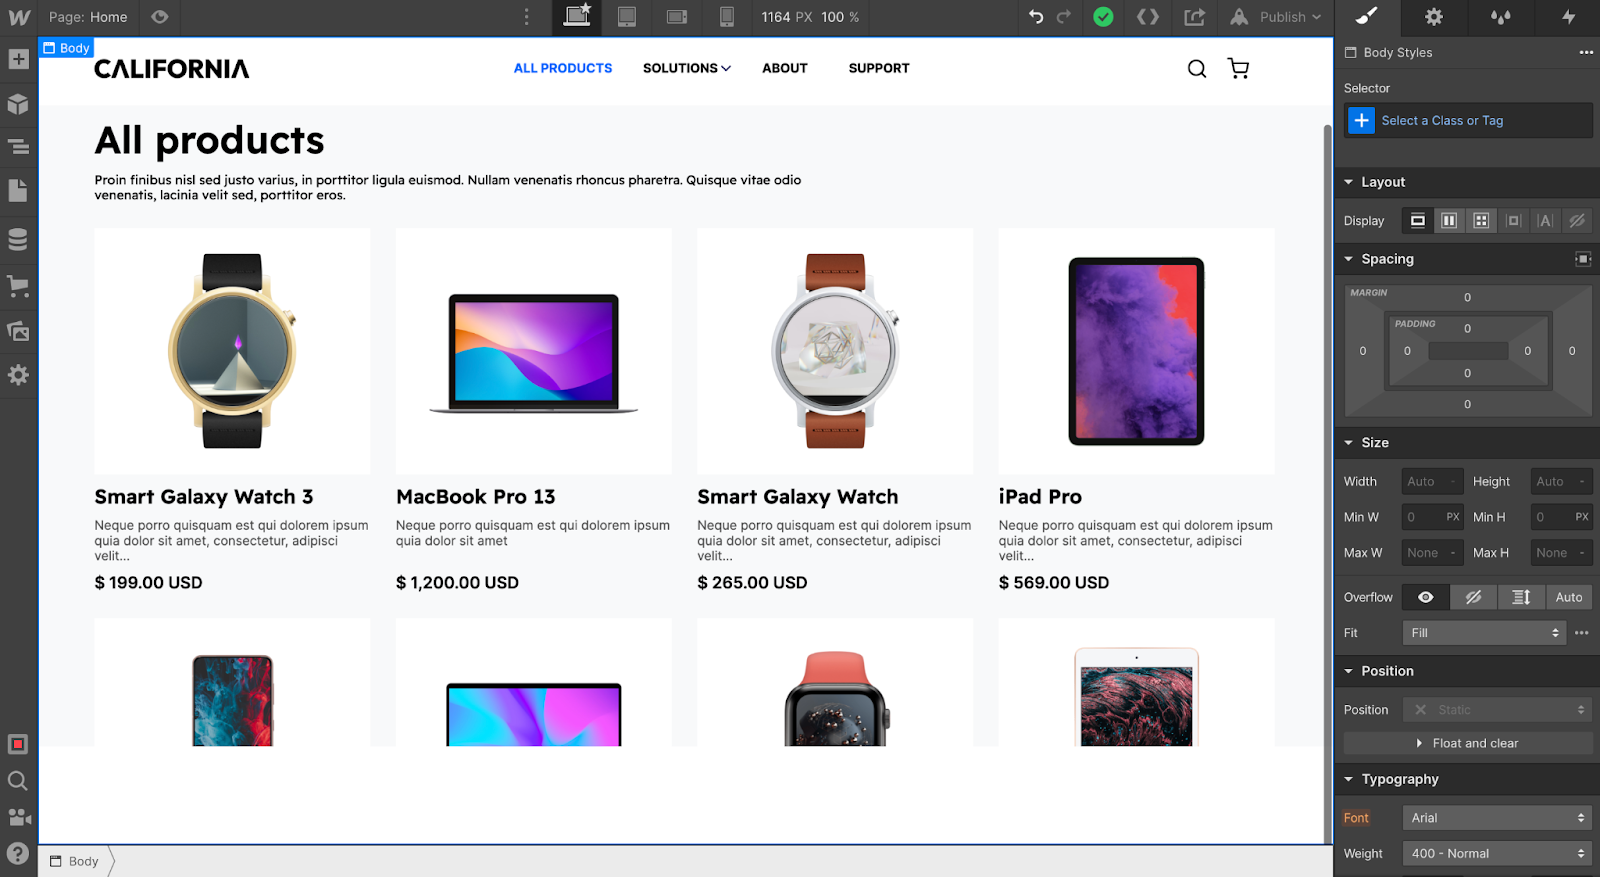
Task: Open the export code brackets icon
Action: click(1148, 17)
